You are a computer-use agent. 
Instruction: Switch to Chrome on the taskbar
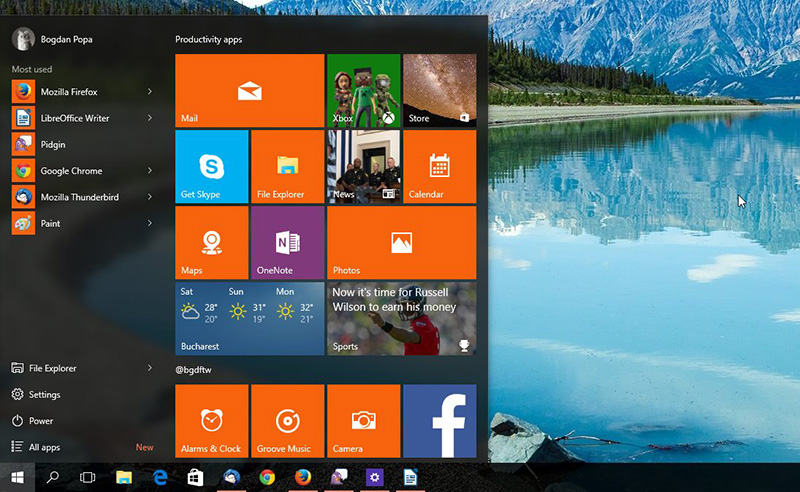[x=267, y=478]
